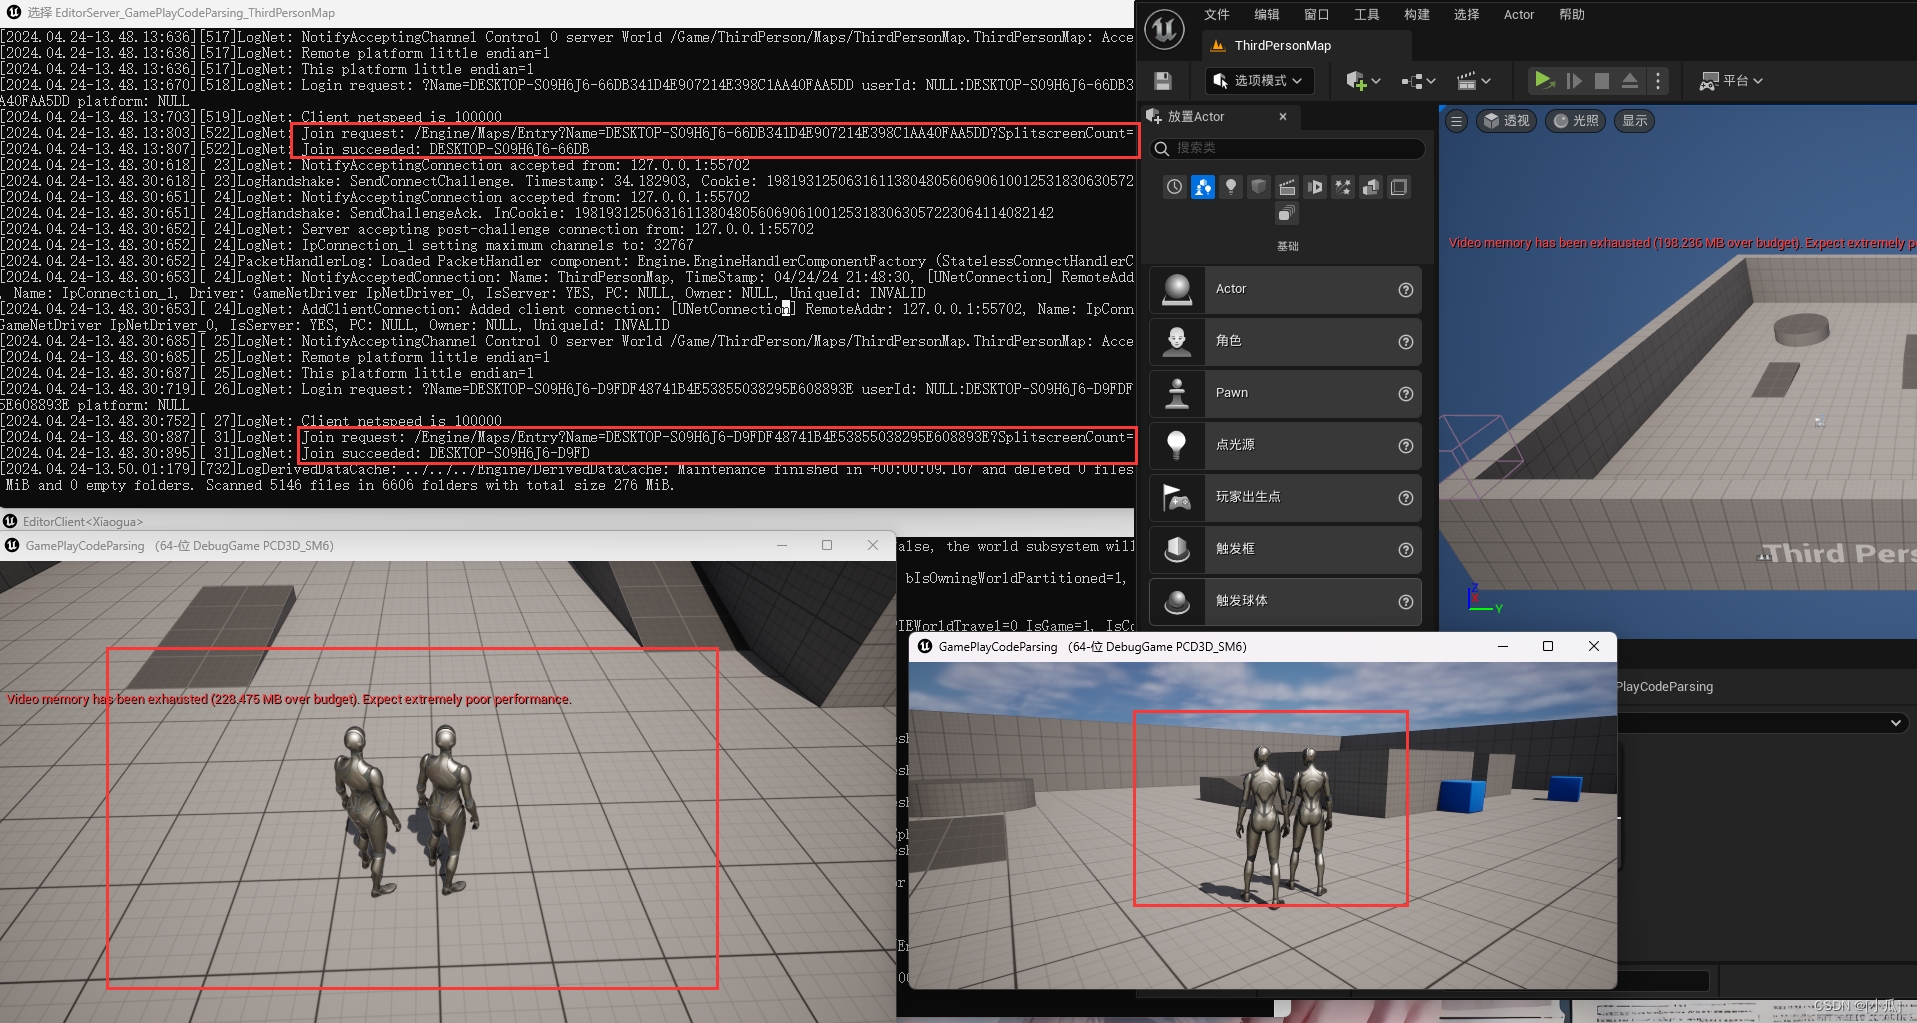Open the 显示 show flags menu

tap(1635, 121)
